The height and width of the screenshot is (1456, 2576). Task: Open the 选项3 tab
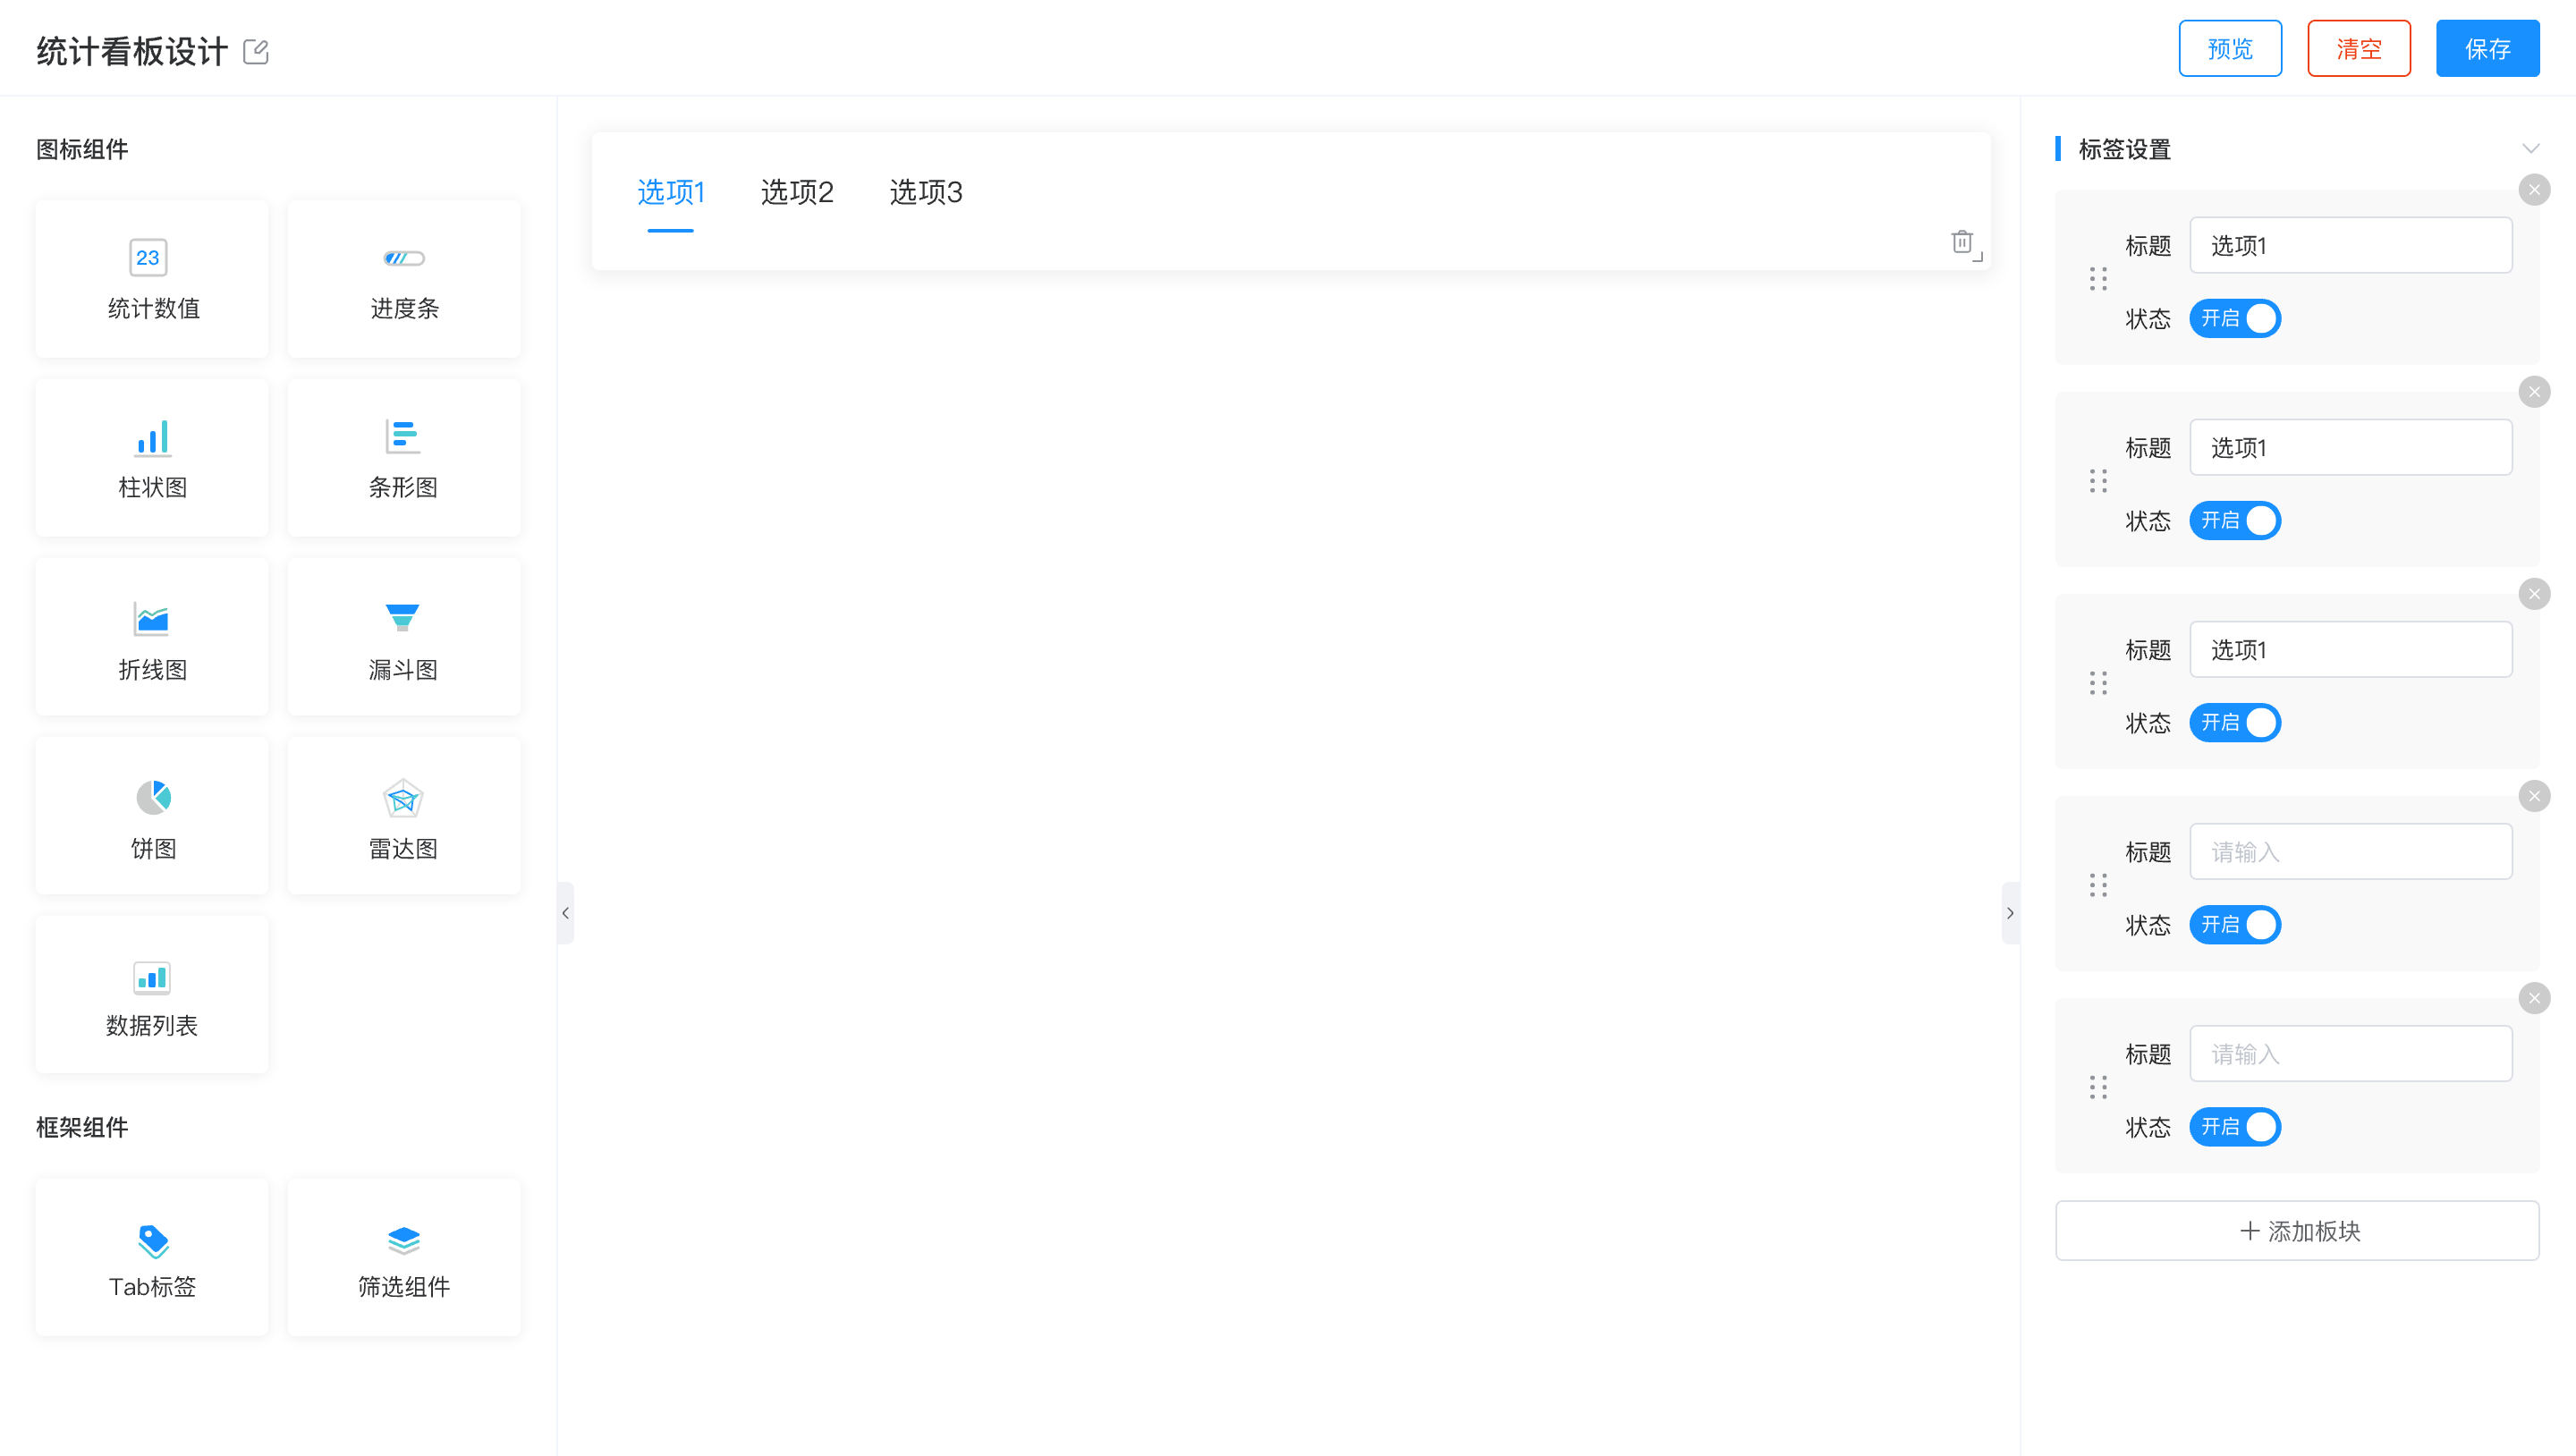pos(925,192)
